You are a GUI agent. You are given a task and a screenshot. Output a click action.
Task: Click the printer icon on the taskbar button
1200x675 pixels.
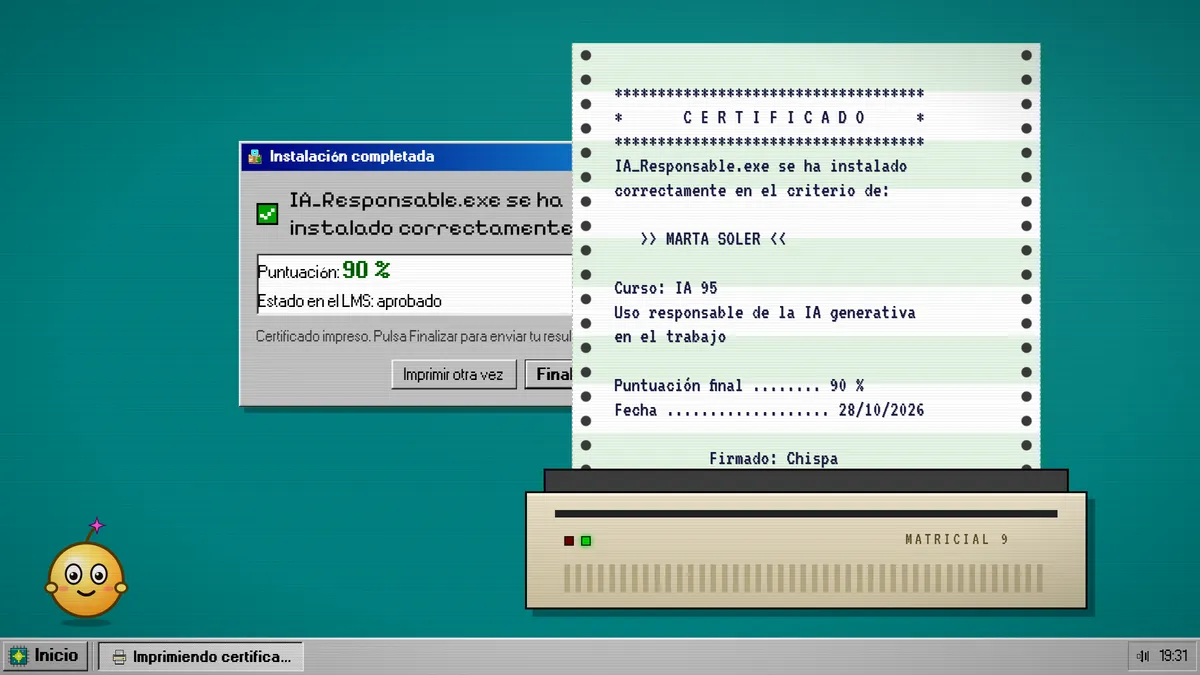119,657
